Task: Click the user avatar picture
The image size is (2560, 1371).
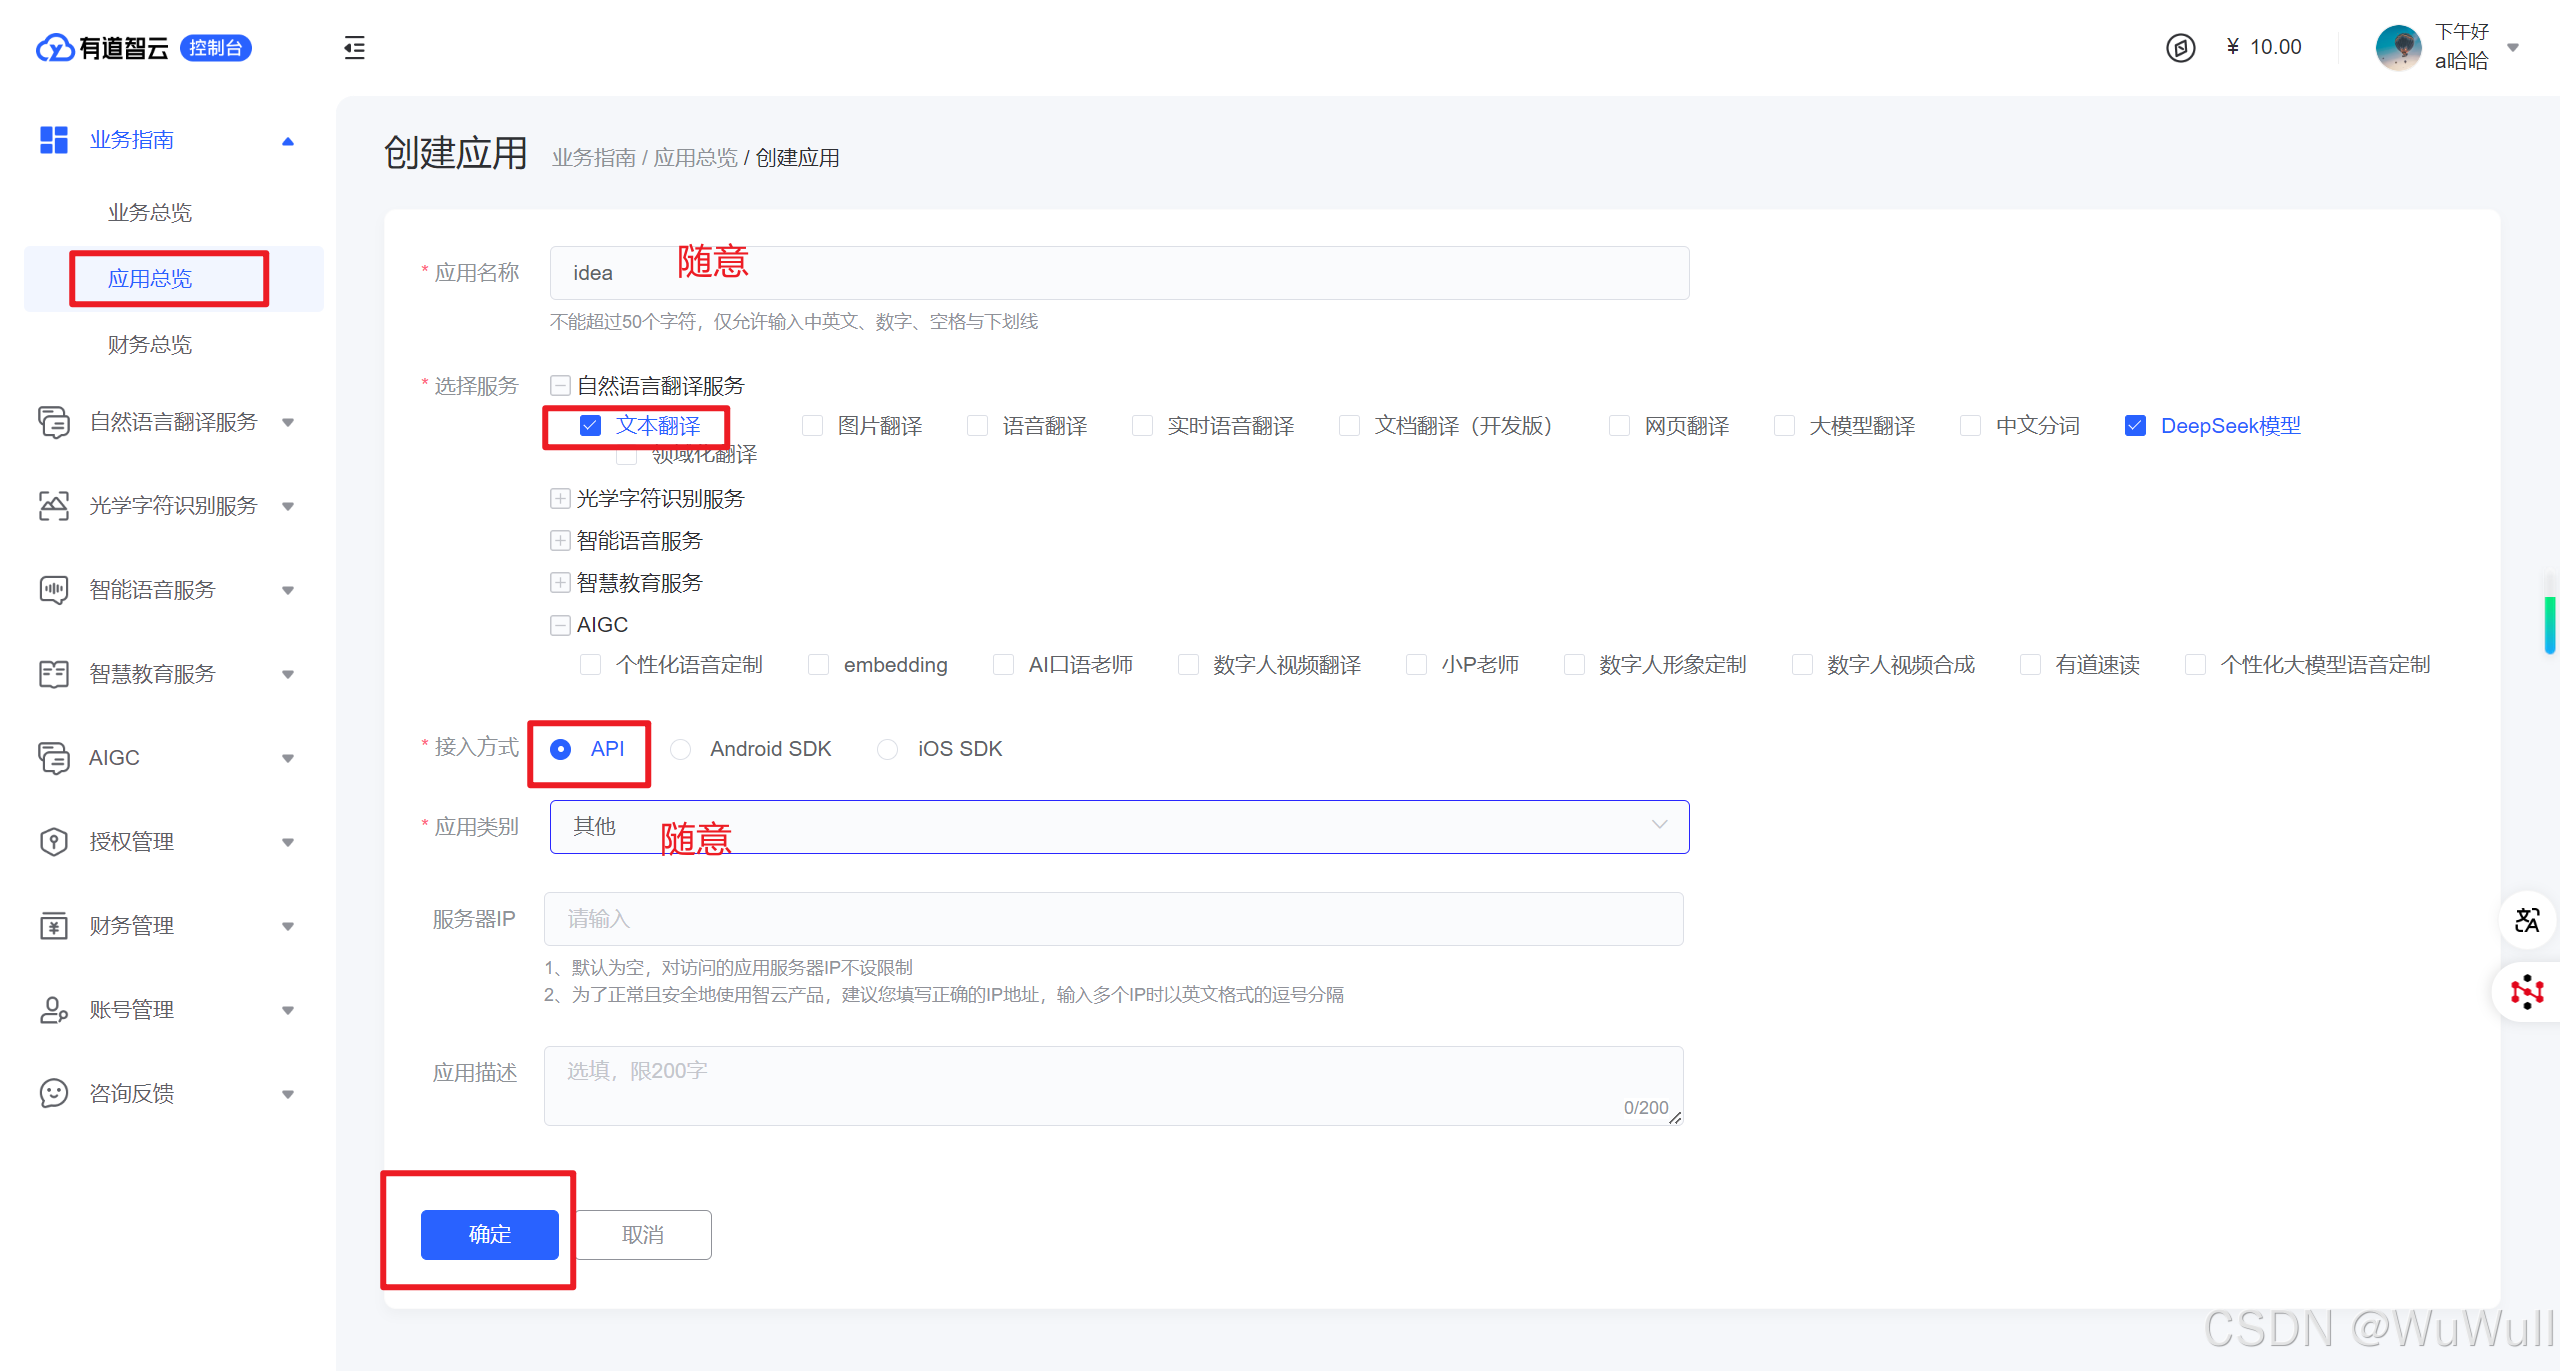Action: click(x=2398, y=47)
